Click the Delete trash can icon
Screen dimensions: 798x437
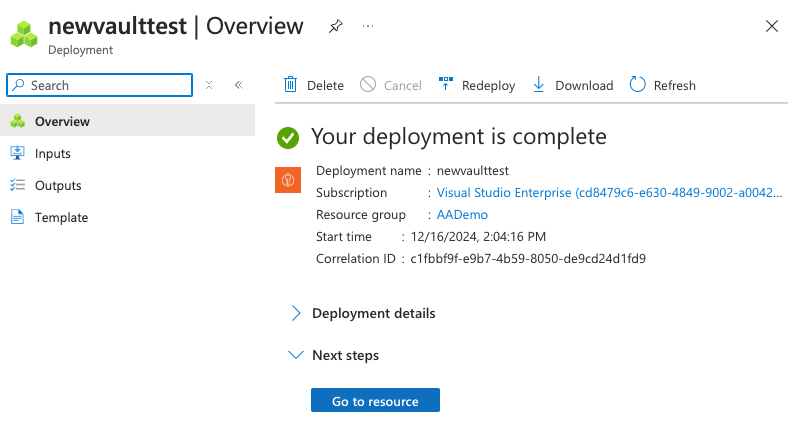tap(290, 85)
